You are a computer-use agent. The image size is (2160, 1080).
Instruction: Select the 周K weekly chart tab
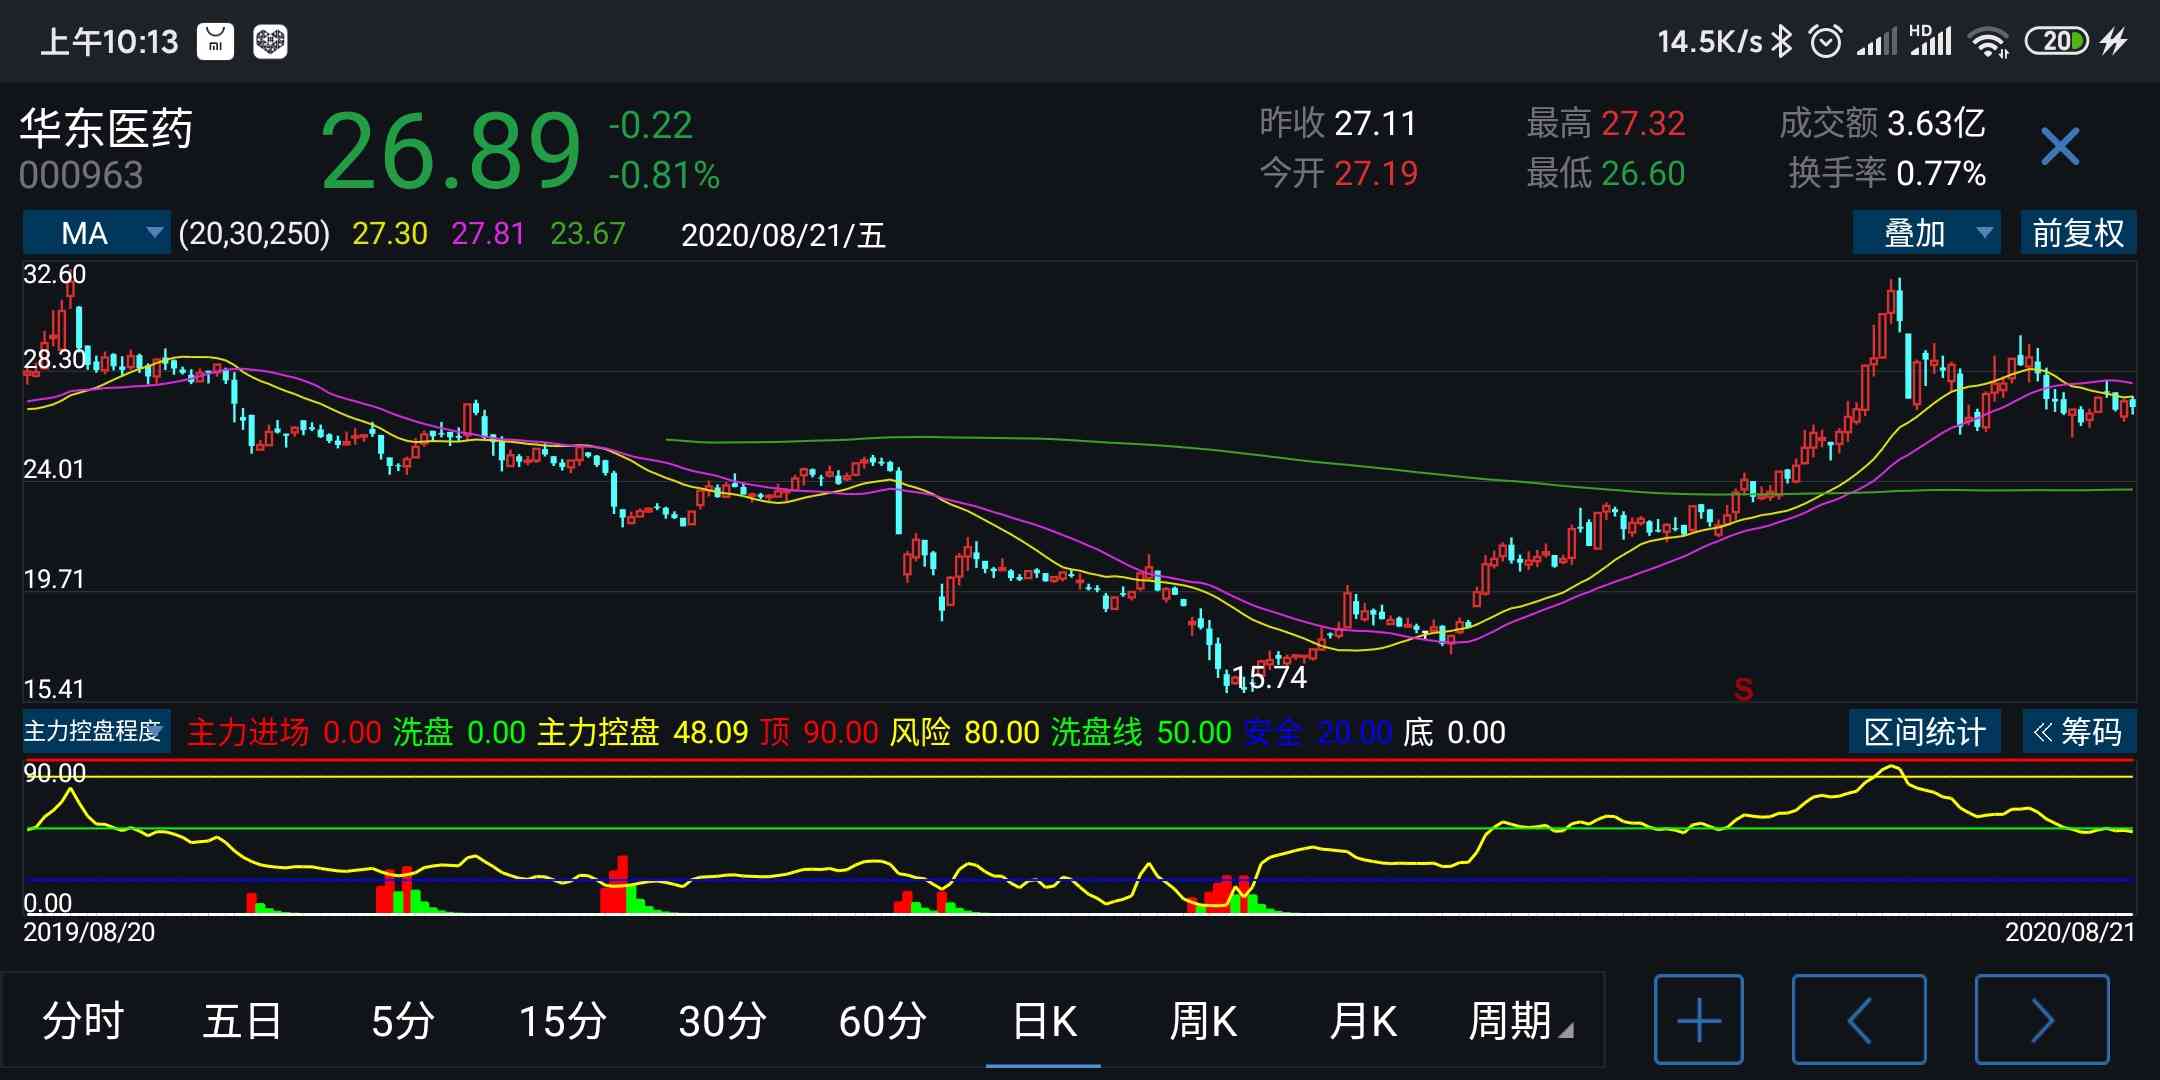point(1203,1021)
